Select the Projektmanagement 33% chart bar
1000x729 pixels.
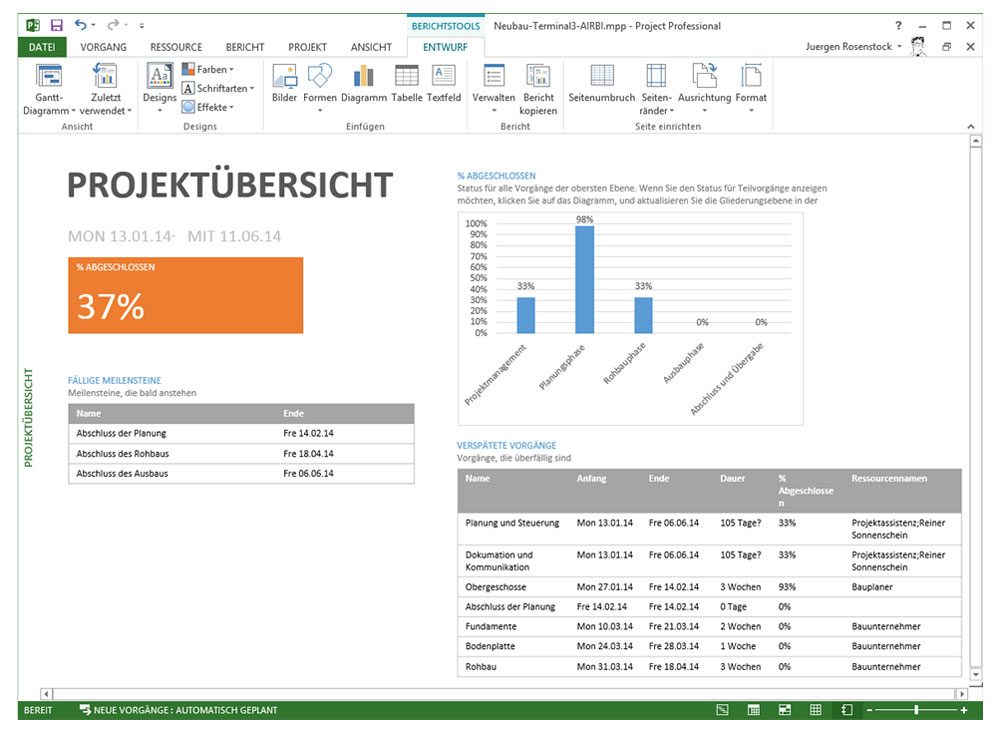click(x=526, y=315)
